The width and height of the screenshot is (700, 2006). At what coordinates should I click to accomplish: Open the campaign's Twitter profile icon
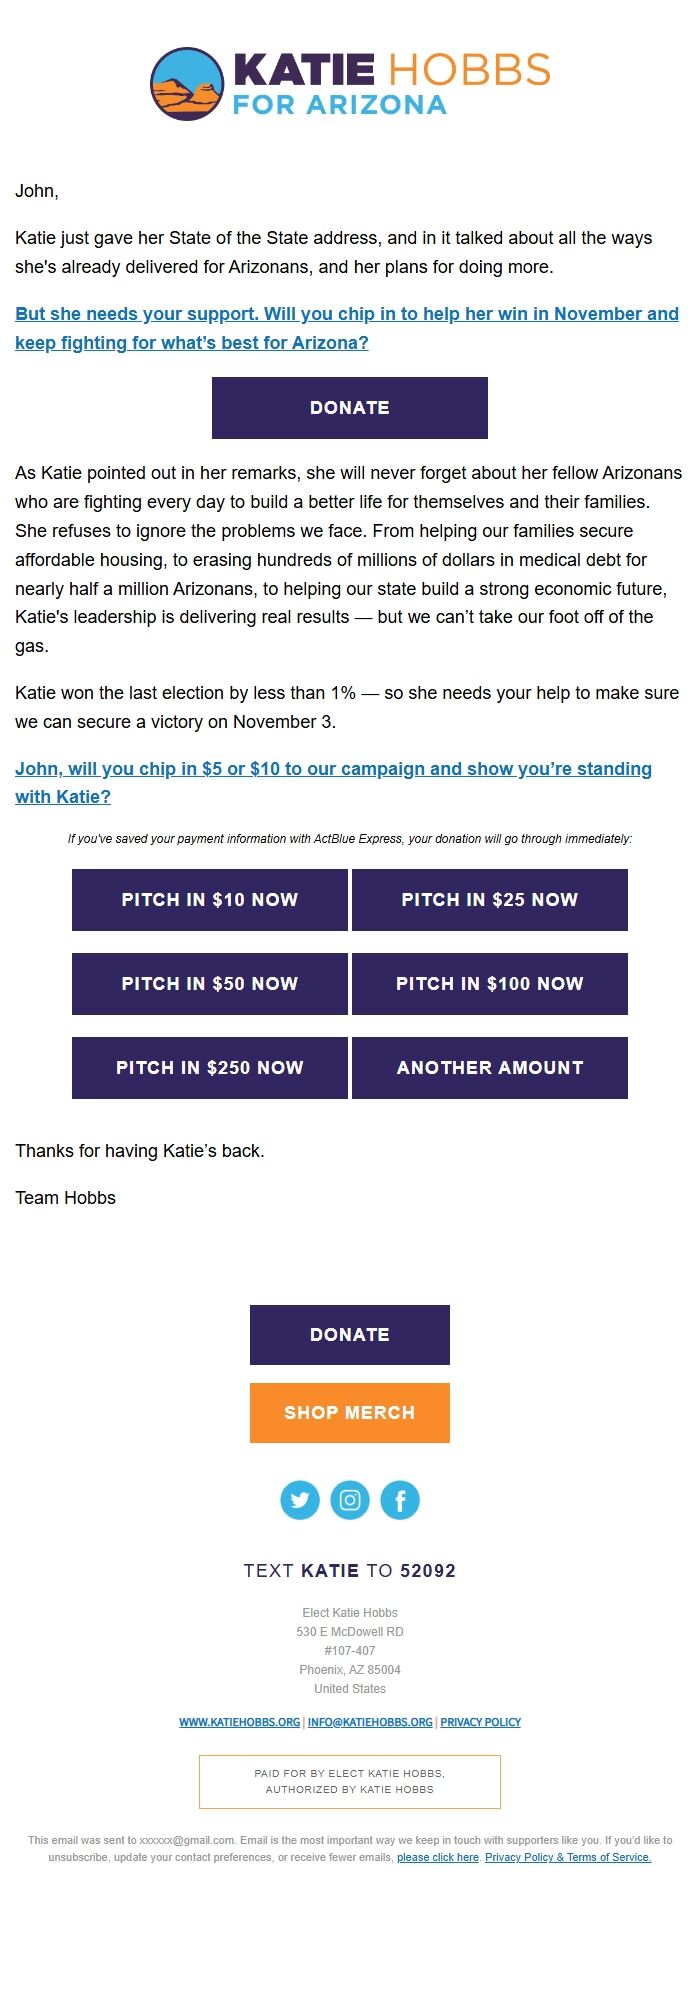click(300, 1499)
